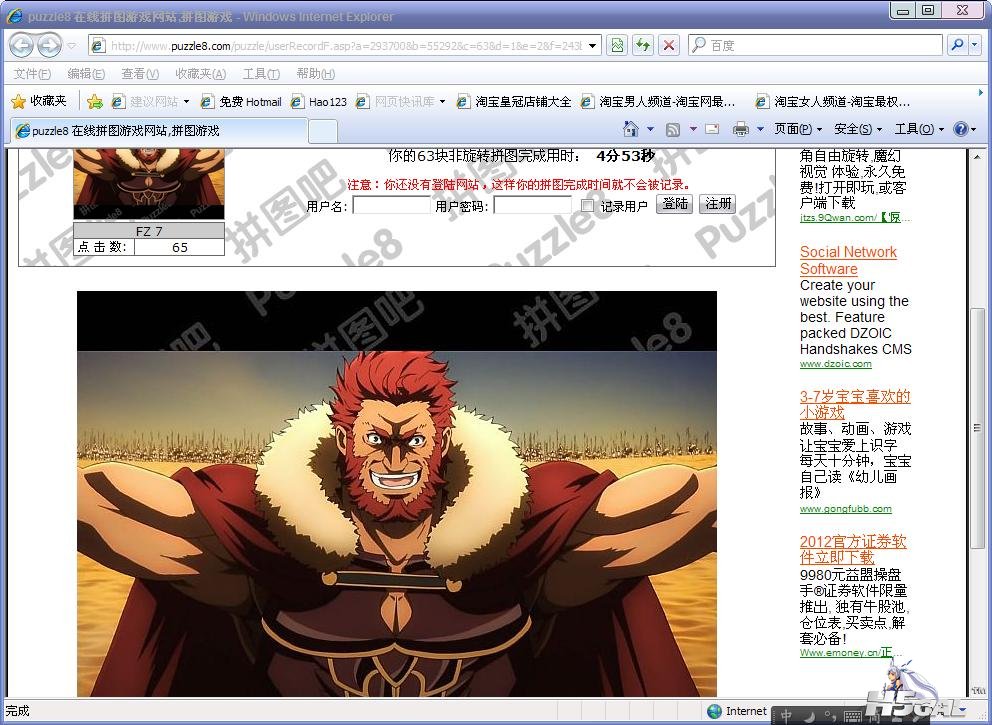
Task: Expand the address bar dropdown arrow
Action: coord(592,46)
